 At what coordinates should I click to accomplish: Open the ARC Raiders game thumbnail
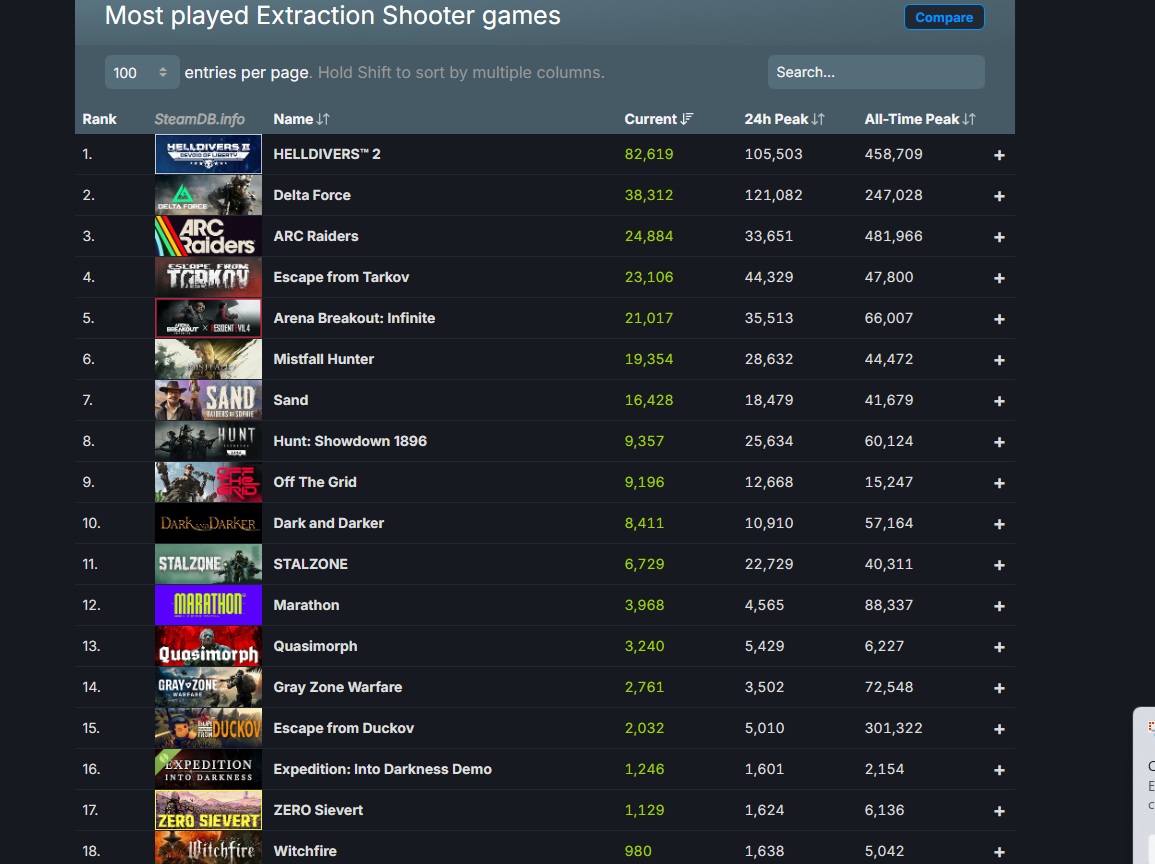tap(208, 236)
